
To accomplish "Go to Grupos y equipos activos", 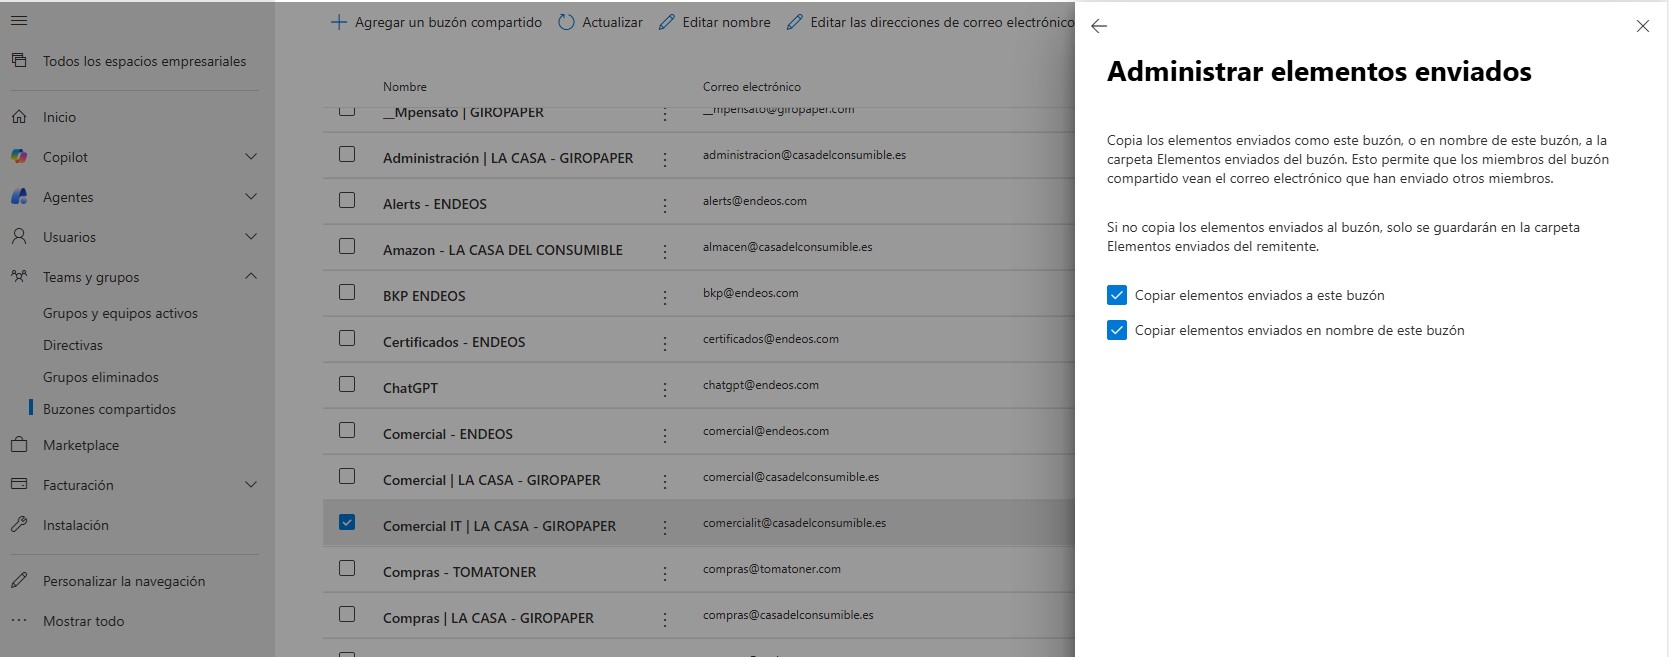I will [x=120, y=313].
